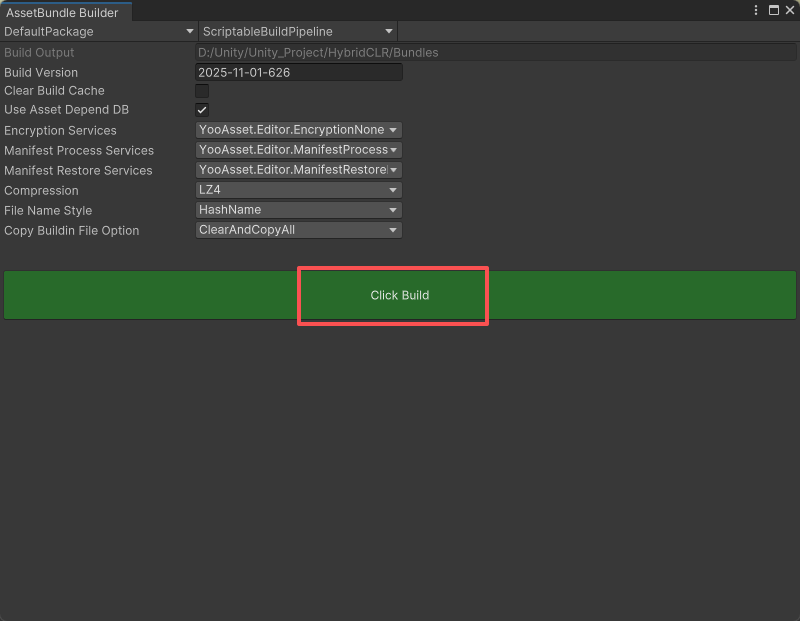Enable the Clear Build Cache checkbox

click(202, 91)
